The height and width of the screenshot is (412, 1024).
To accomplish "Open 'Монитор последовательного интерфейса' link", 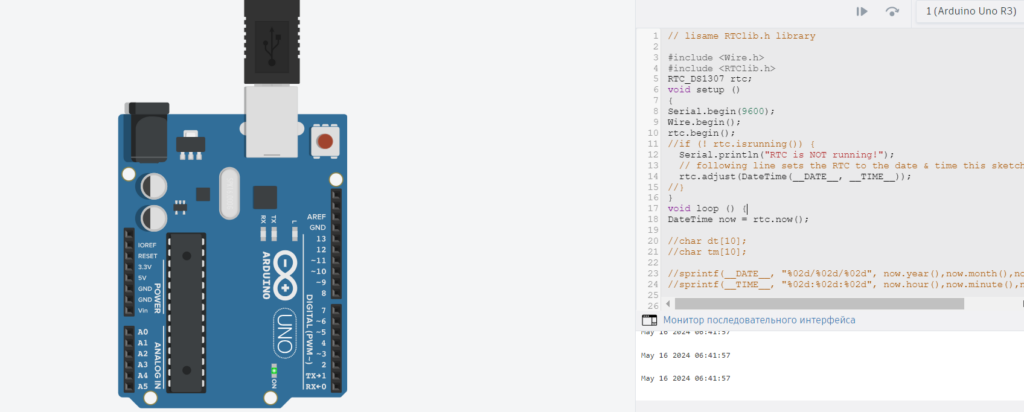I will point(759,320).
